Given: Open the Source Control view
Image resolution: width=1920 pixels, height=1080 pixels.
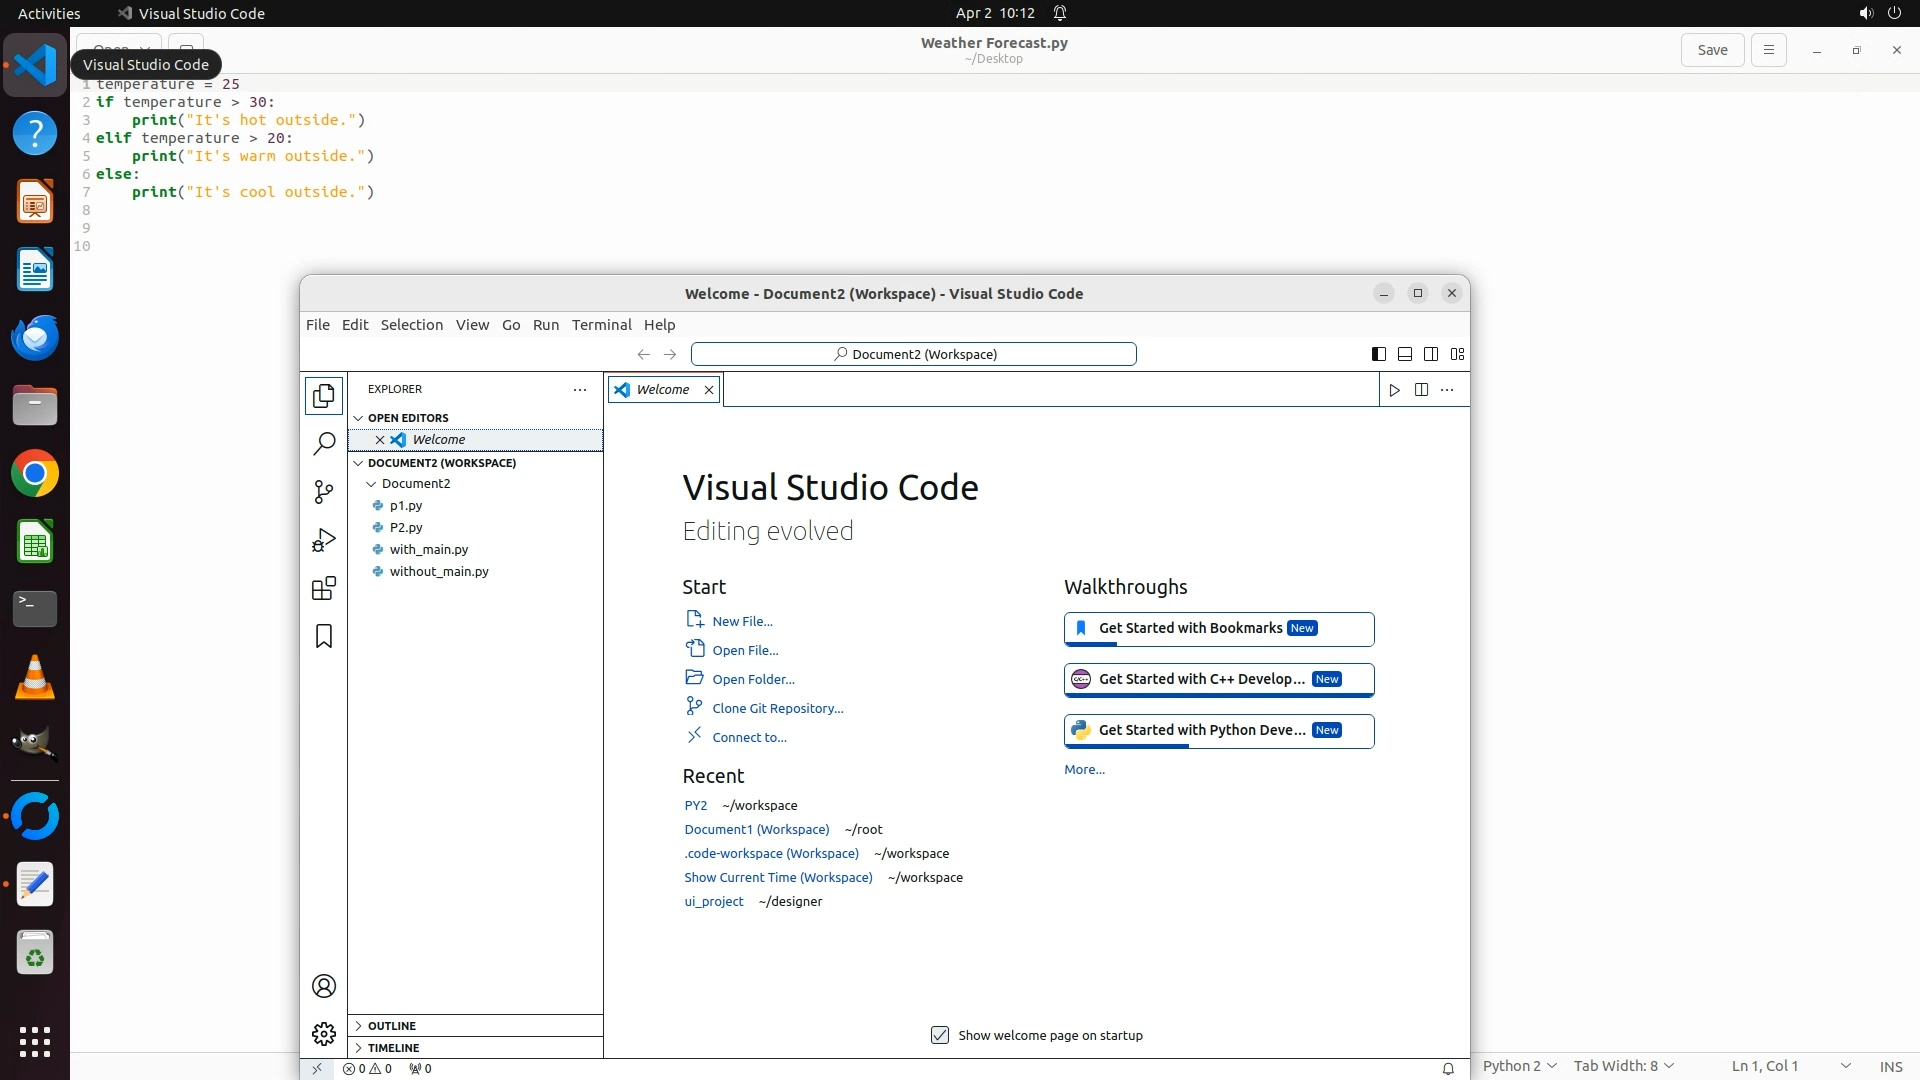Looking at the screenshot, I should (x=324, y=492).
